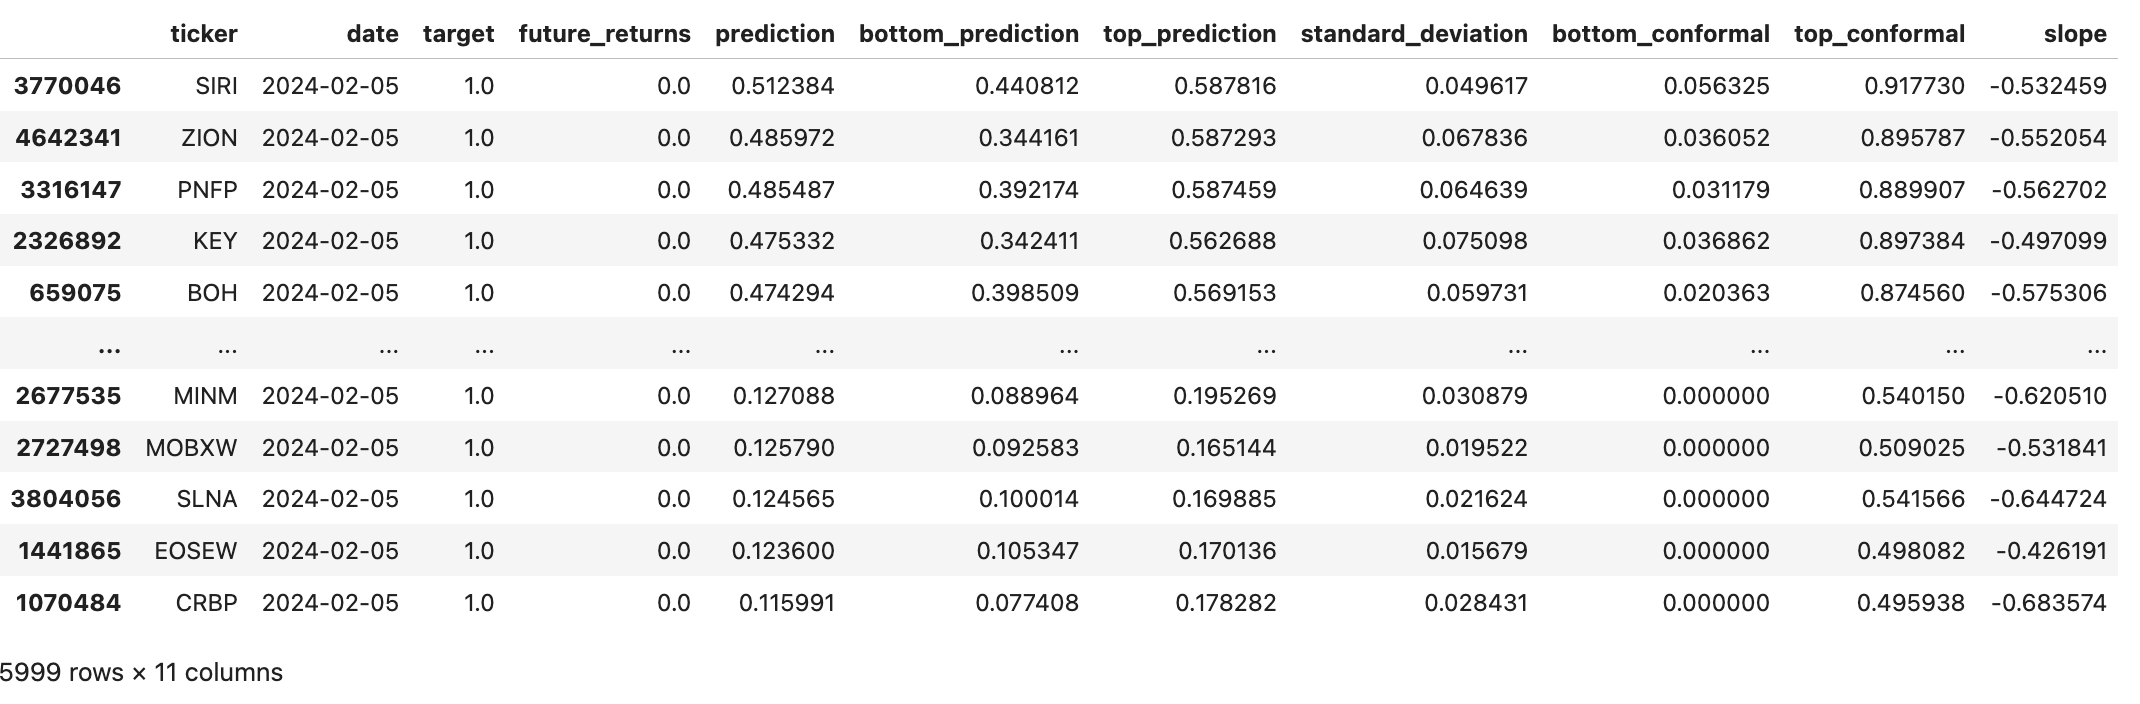Click the CRBP ticker cell
This screenshot has width=2140, height=704.
click(x=206, y=603)
